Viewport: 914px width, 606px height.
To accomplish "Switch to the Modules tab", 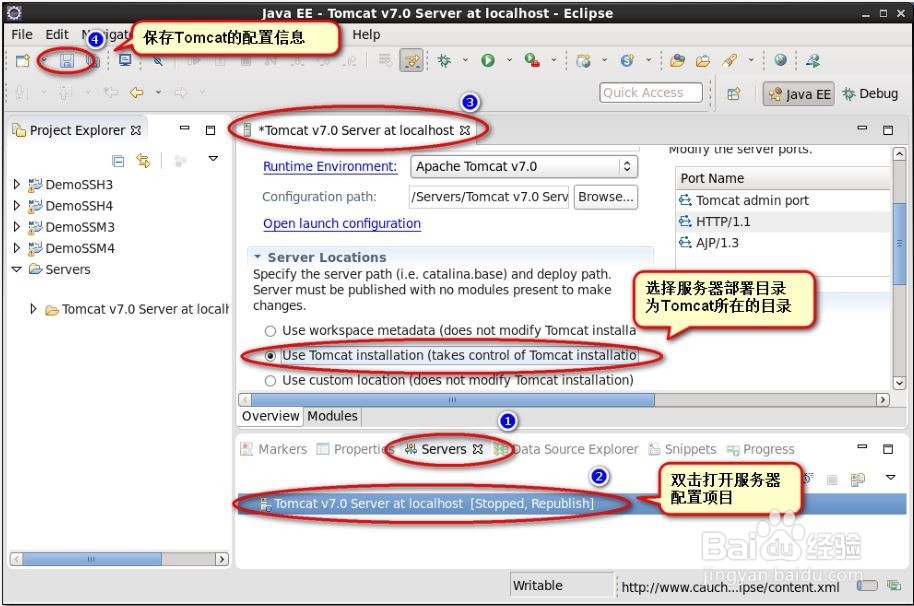I will pos(332,415).
